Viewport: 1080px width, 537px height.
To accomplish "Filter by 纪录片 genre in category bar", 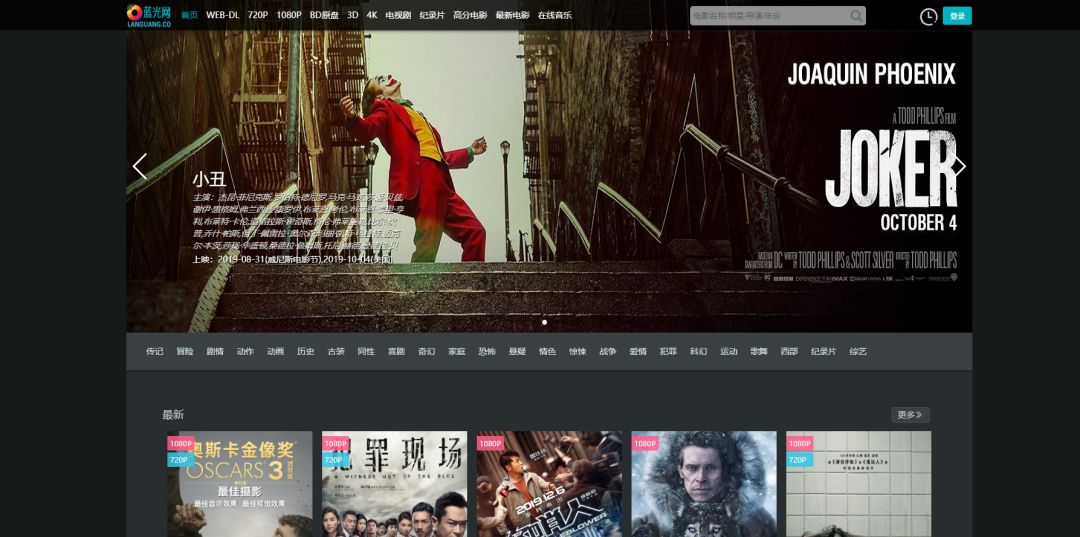I will click(824, 352).
